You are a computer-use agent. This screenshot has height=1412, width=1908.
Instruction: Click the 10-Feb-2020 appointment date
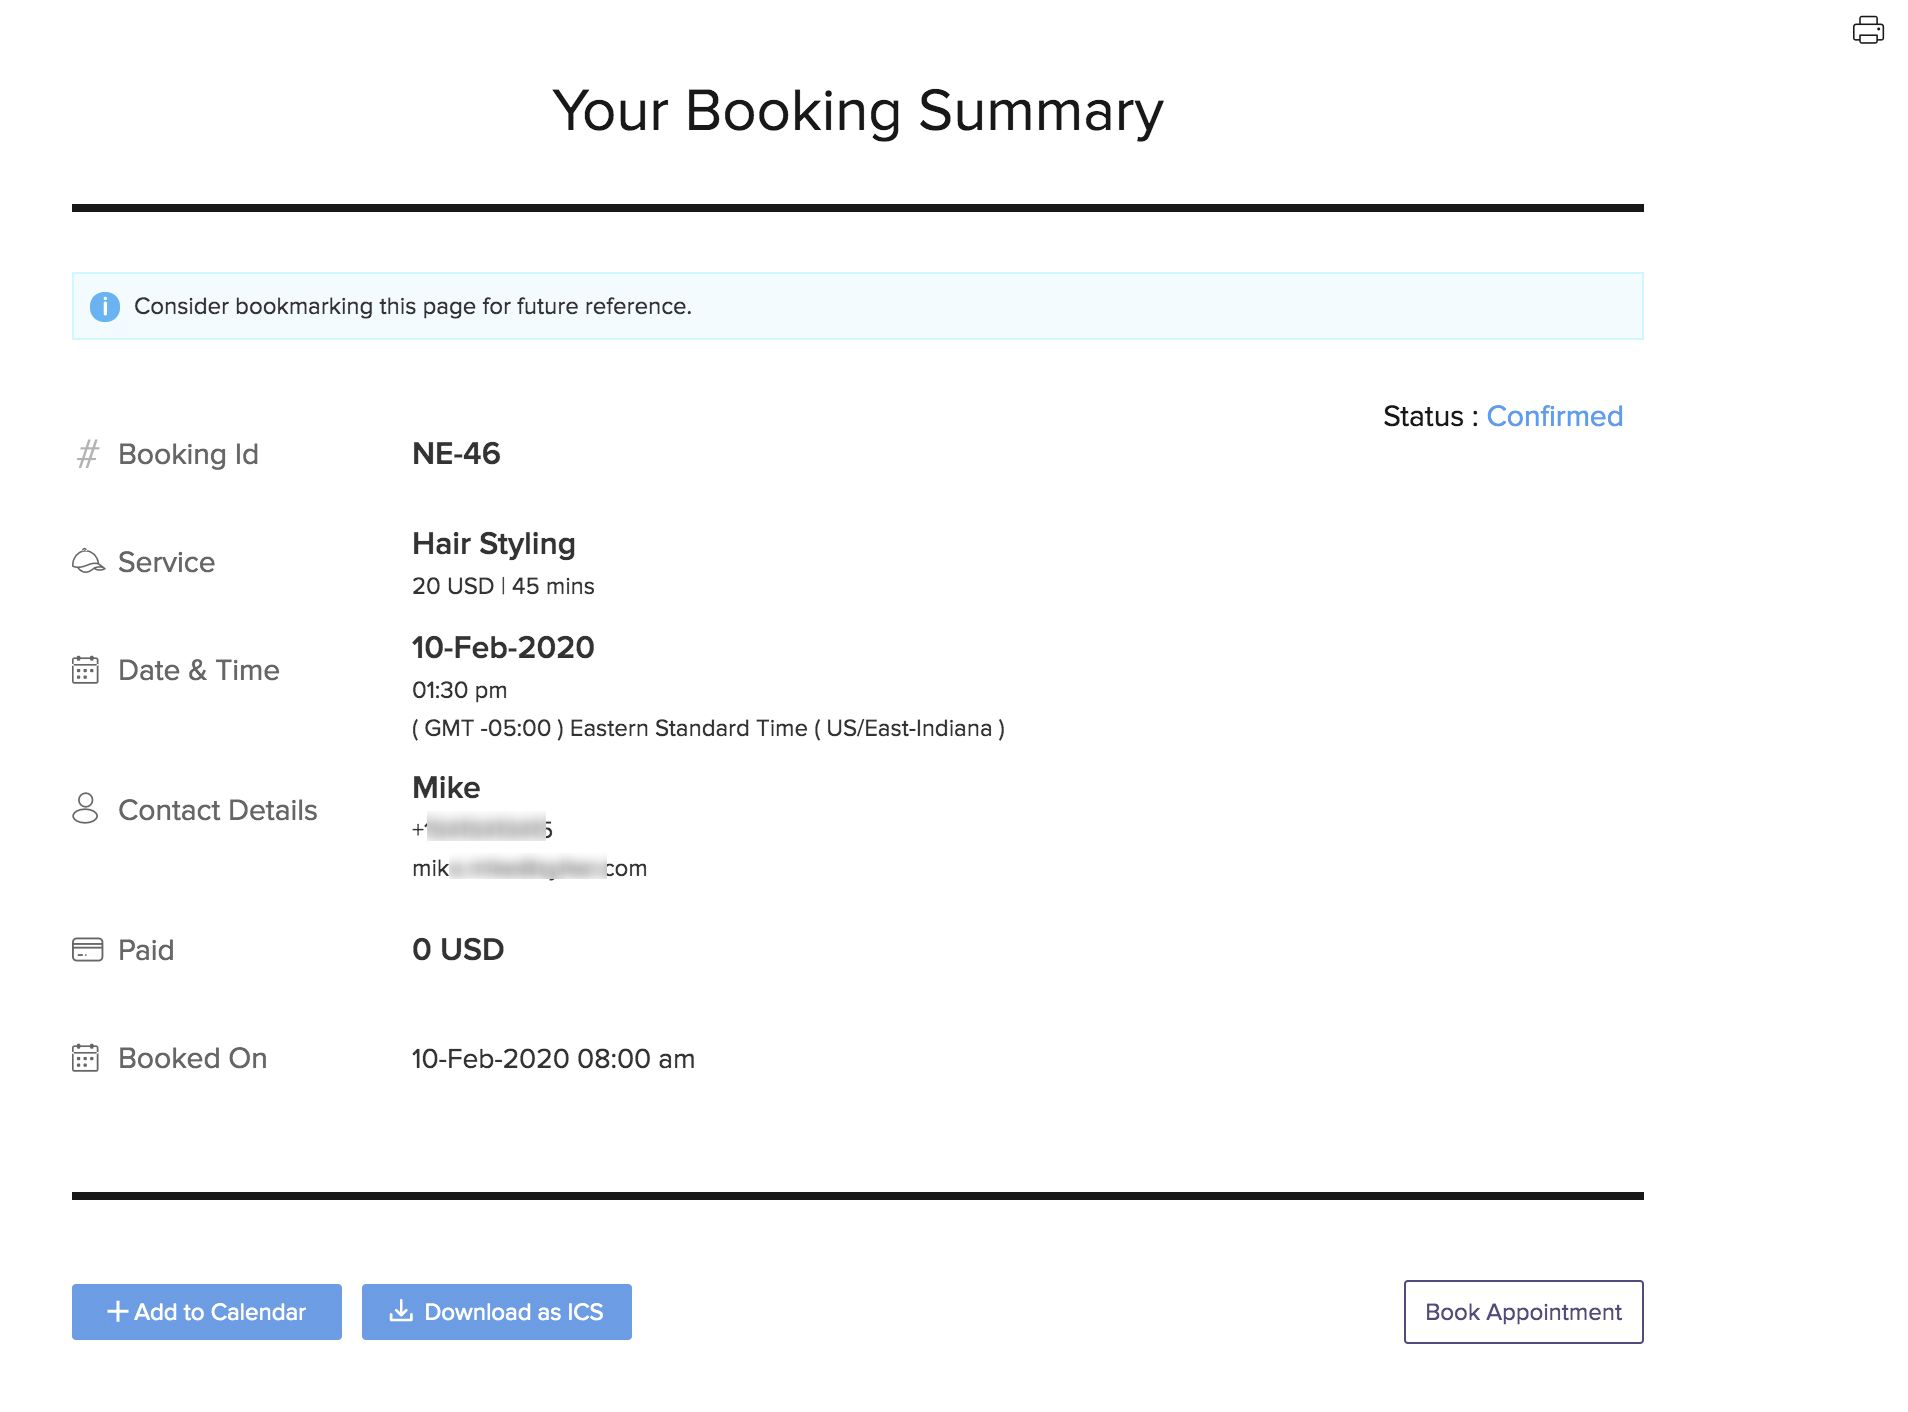coord(503,647)
